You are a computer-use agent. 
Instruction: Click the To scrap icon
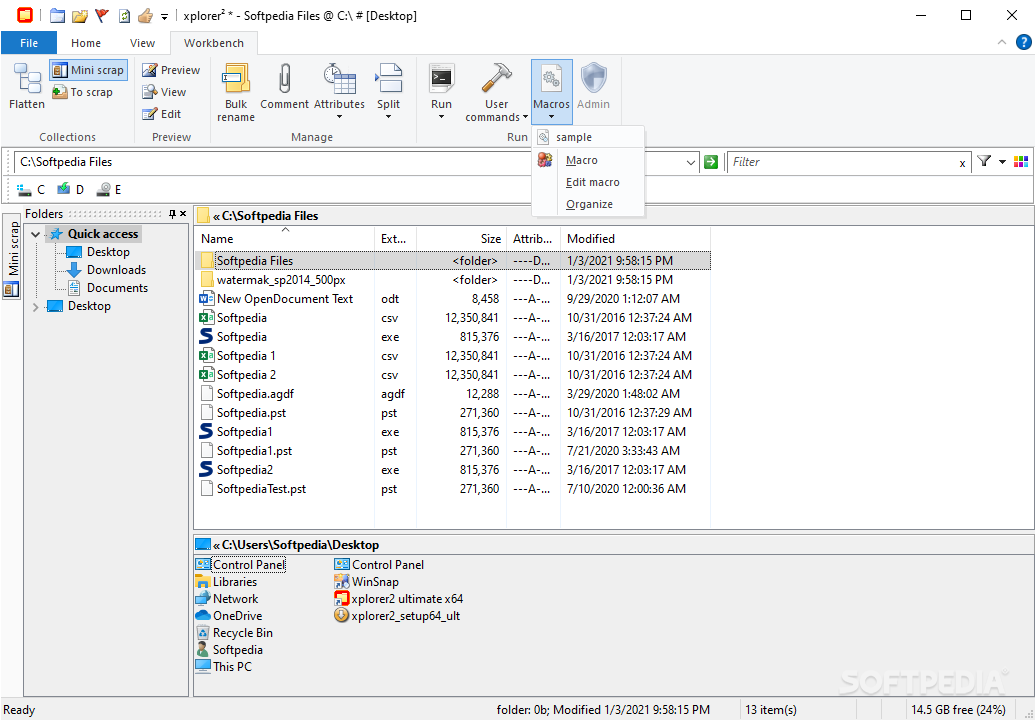[x=60, y=92]
